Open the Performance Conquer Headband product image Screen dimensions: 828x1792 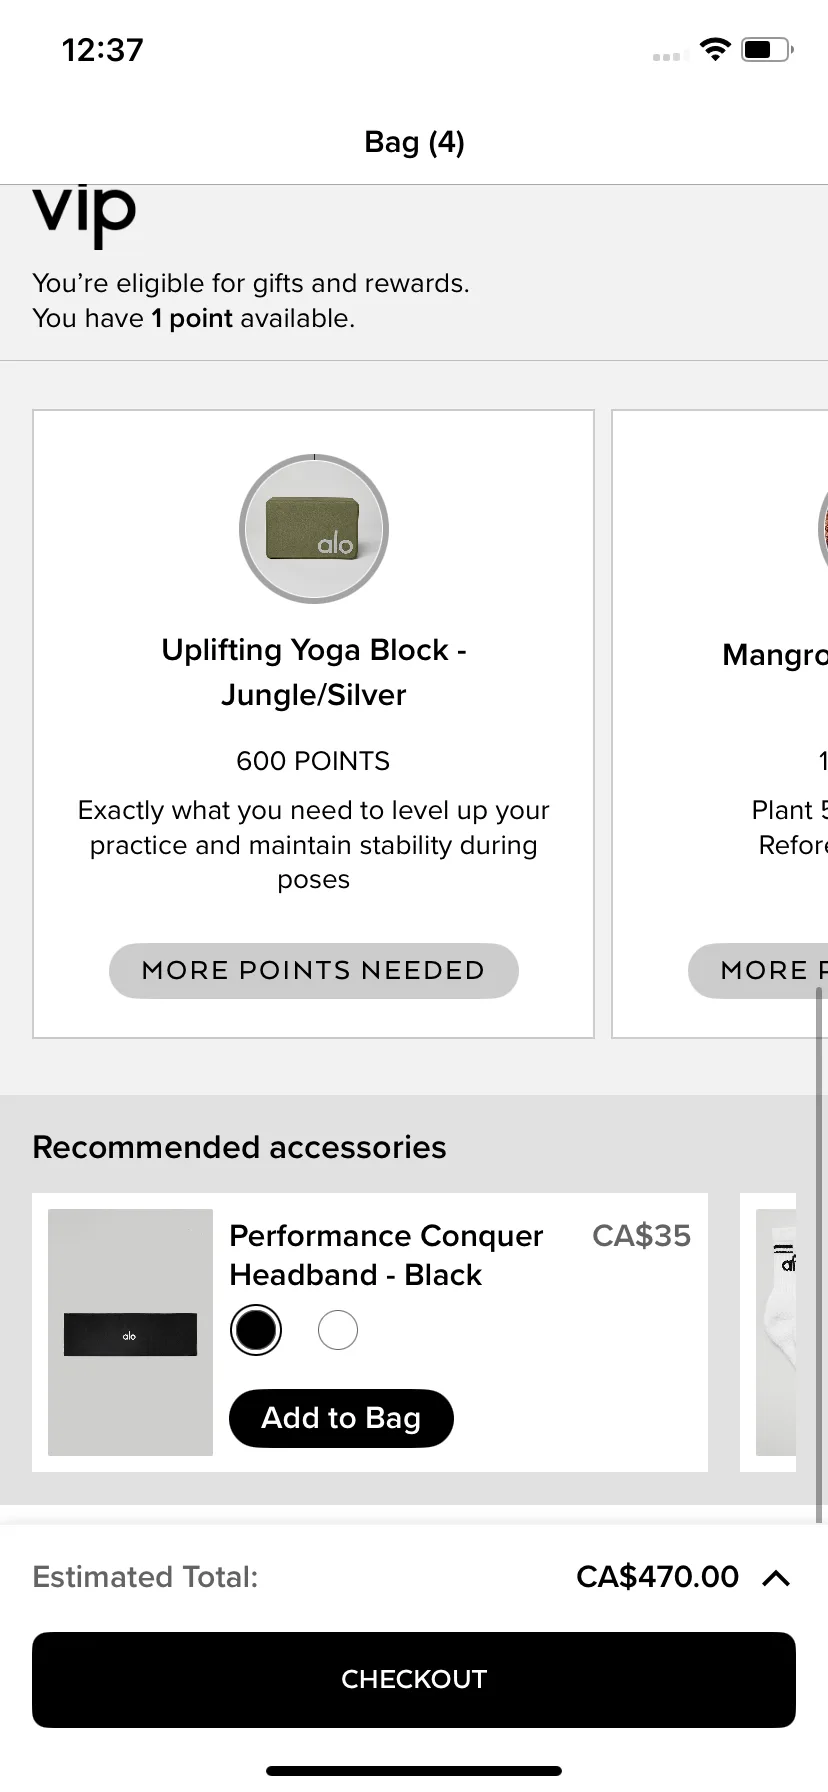(131, 1332)
